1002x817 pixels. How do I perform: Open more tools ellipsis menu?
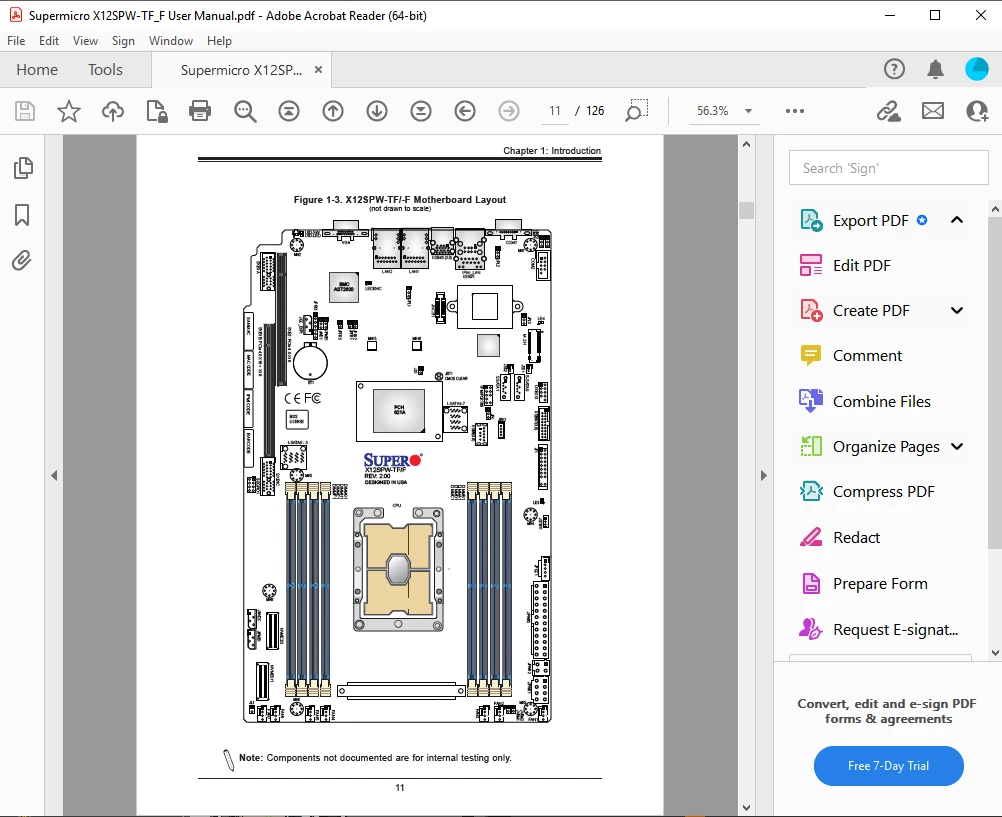click(x=795, y=111)
